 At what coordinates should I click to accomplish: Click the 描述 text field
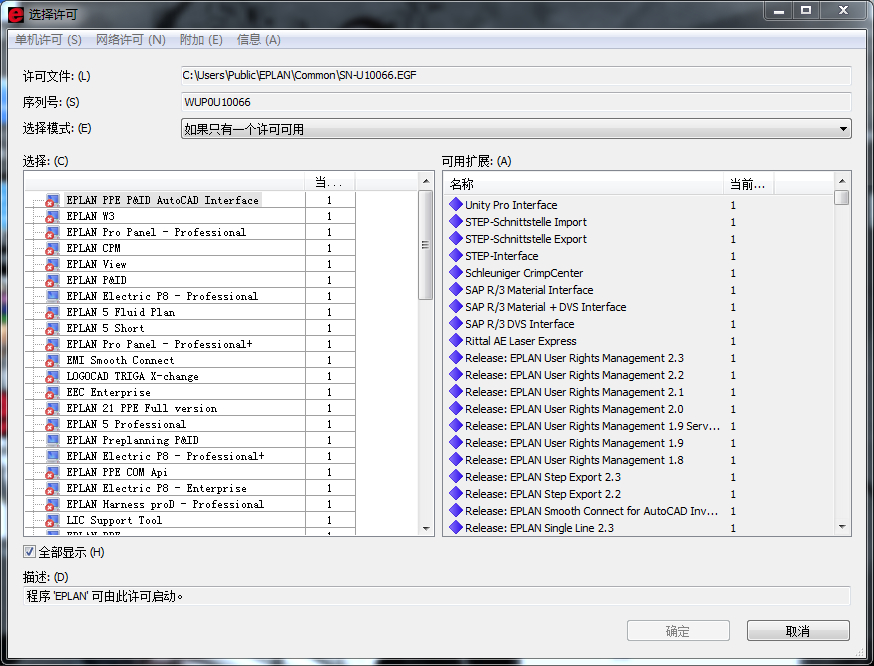coord(436,596)
